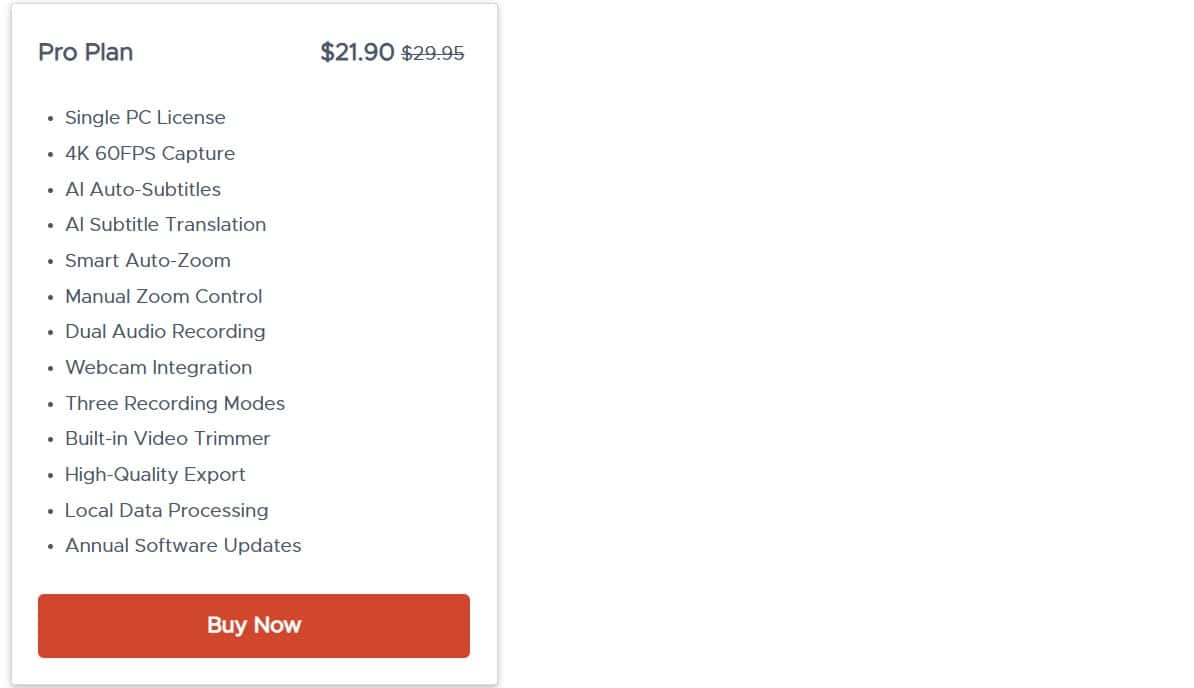Select the Annual Software Updates feature
Screen dimensions: 1194x688
tap(183, 545)
